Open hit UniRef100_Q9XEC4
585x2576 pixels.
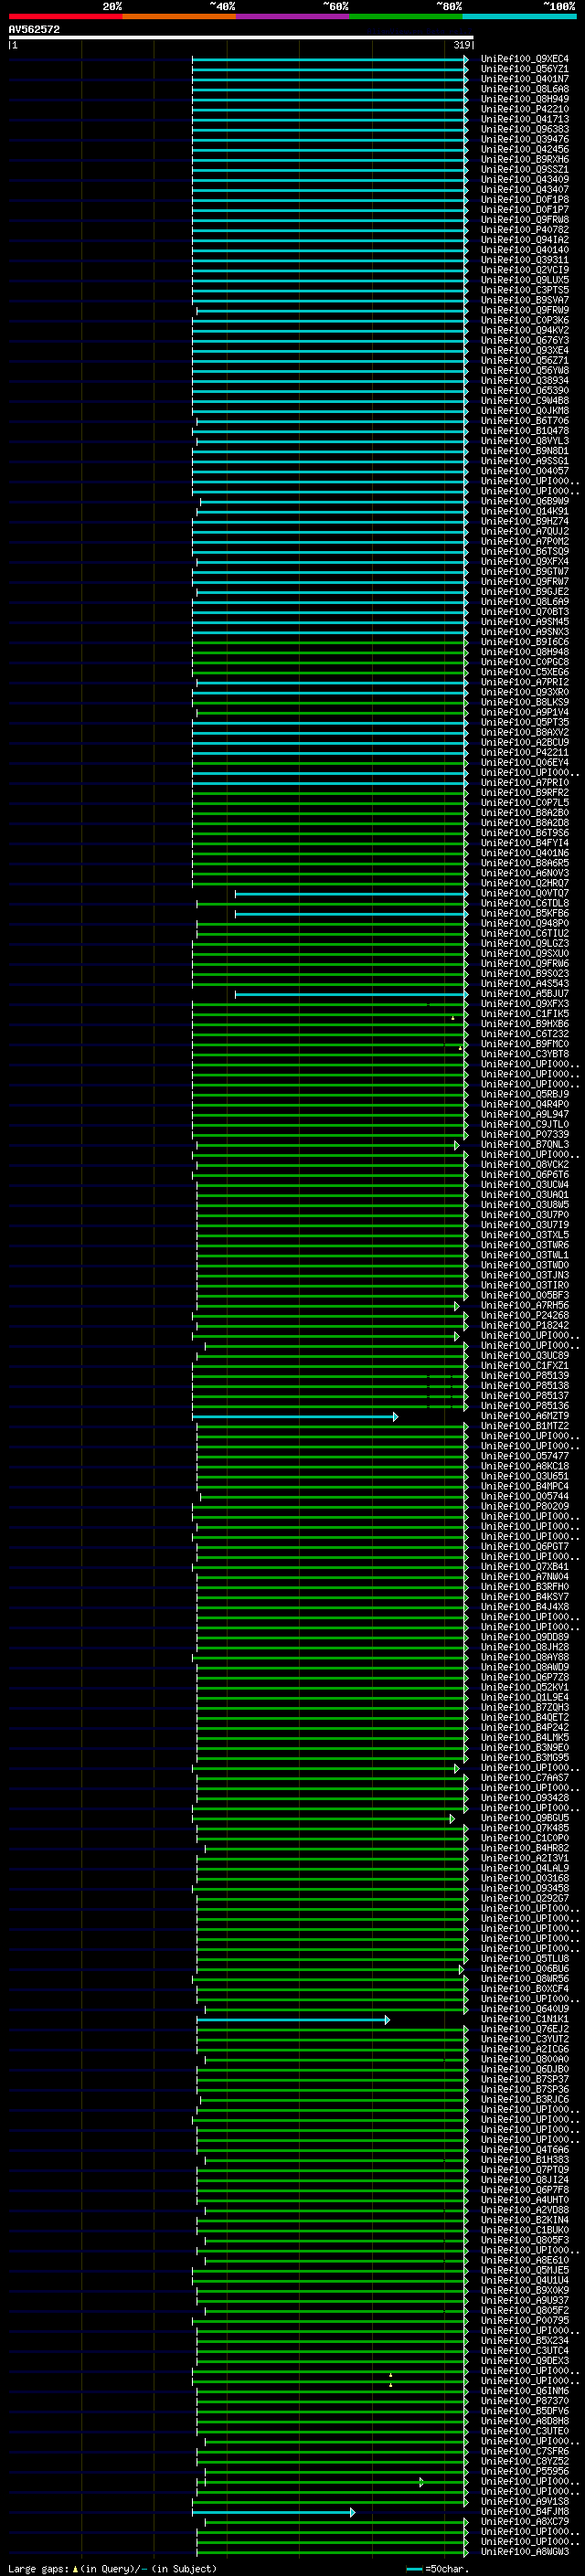point(525,59)
